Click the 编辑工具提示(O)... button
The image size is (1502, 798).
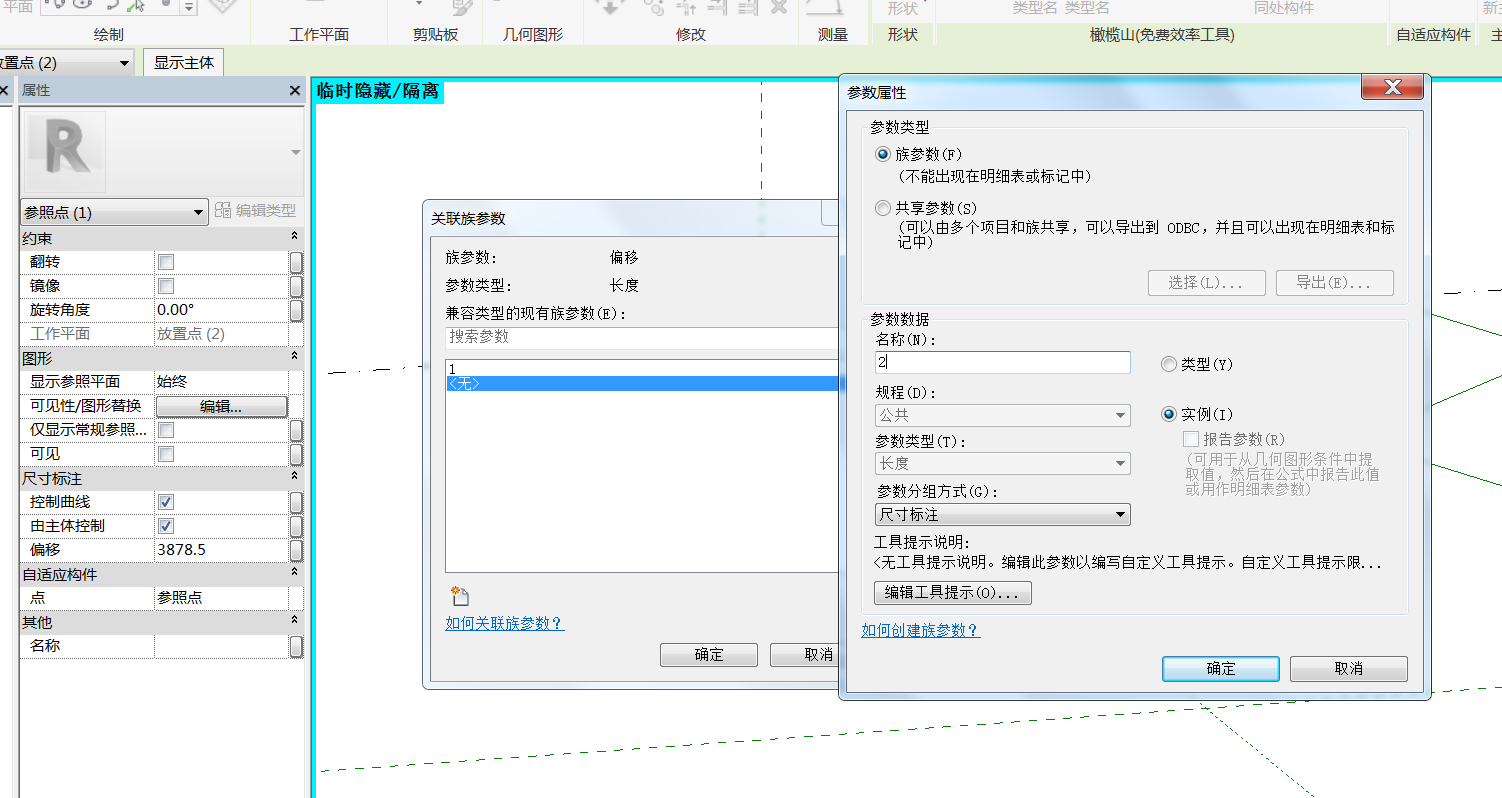click(x=952, y=593)
